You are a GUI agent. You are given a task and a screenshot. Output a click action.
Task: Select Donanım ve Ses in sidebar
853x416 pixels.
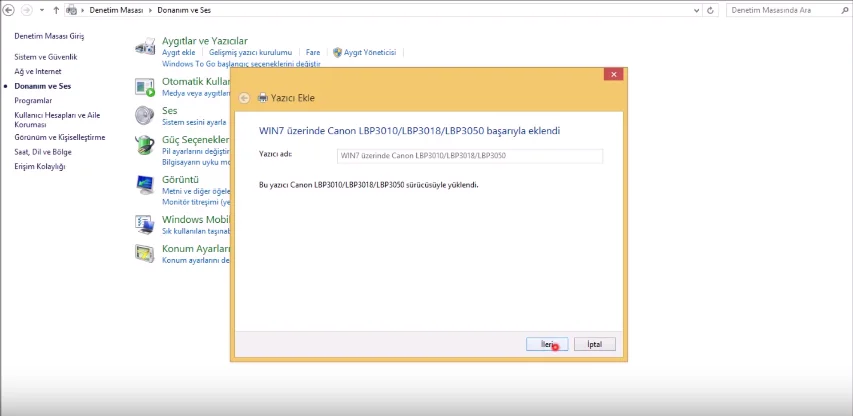[x=42, y=86]
